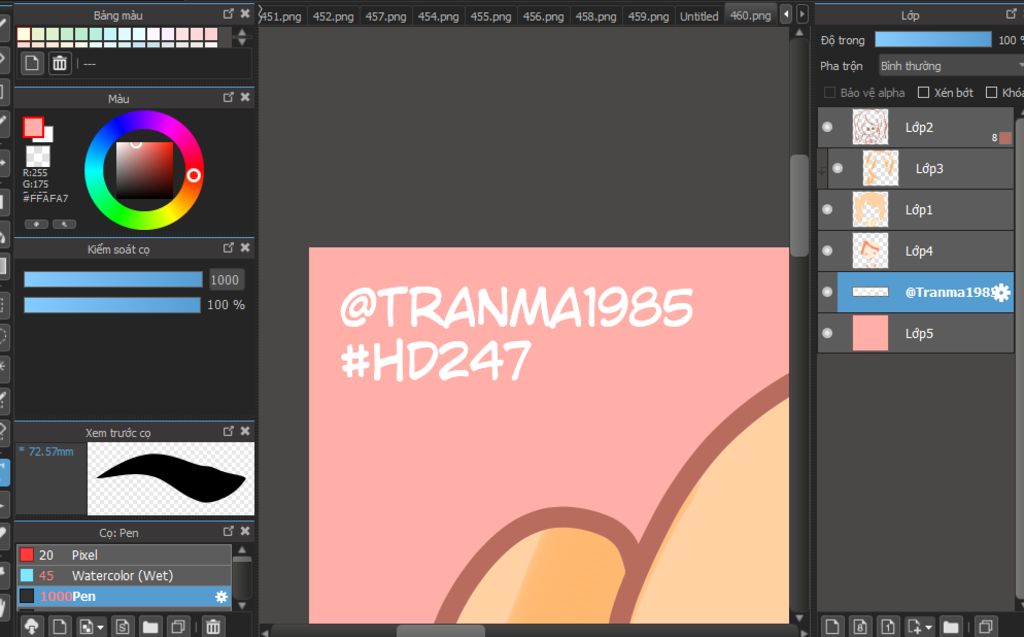Viewport: 1024px width, 637px height.
Task: Select the Lớp3 layer
Action: pyautogui.click(x=921, y=169)
